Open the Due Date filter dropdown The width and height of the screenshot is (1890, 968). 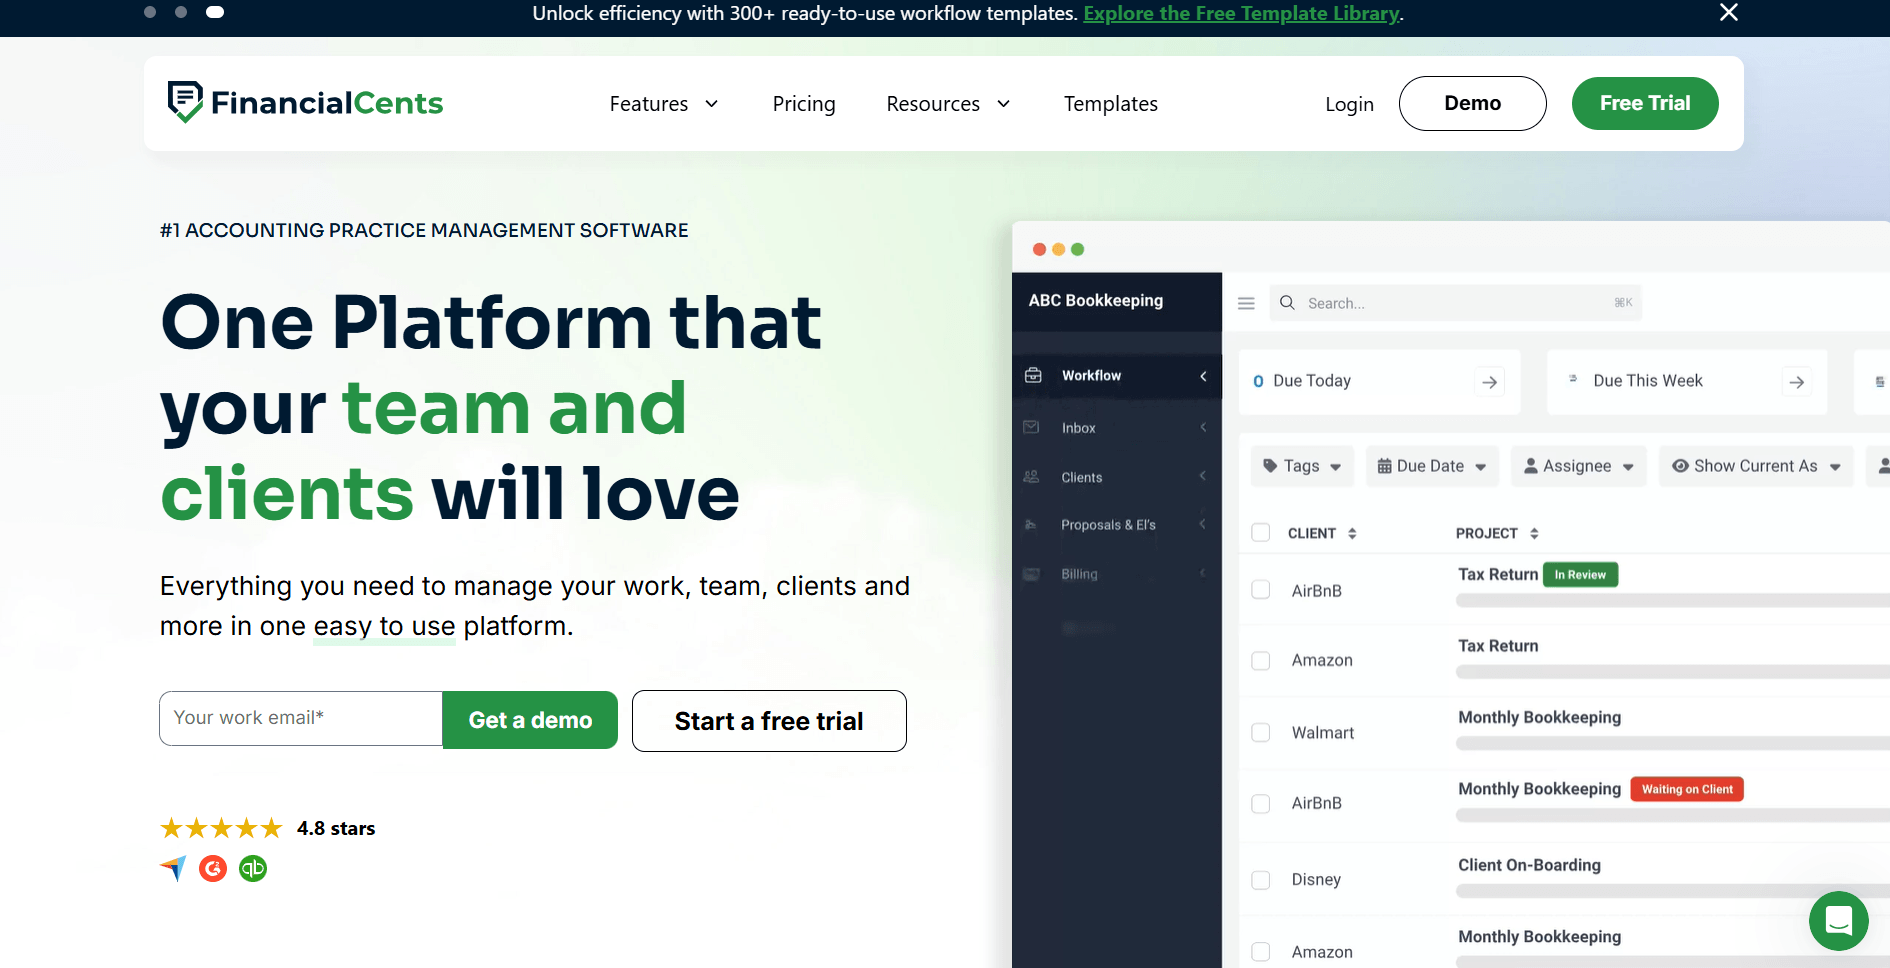point(1432,466)
